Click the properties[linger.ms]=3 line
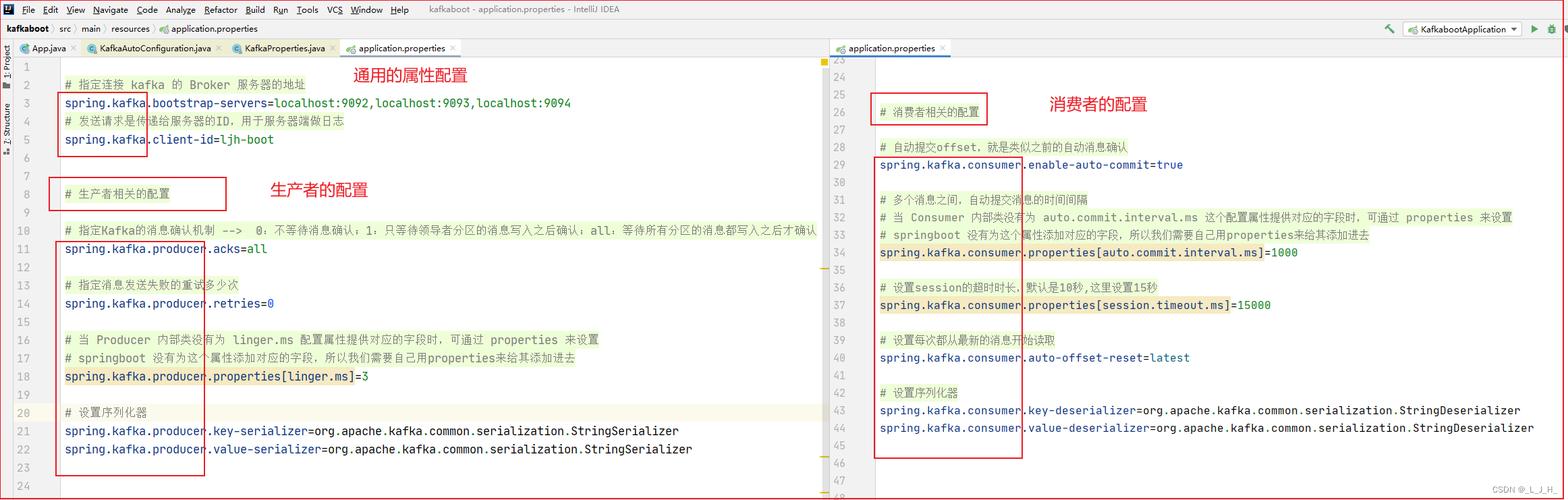 [217, 377]
